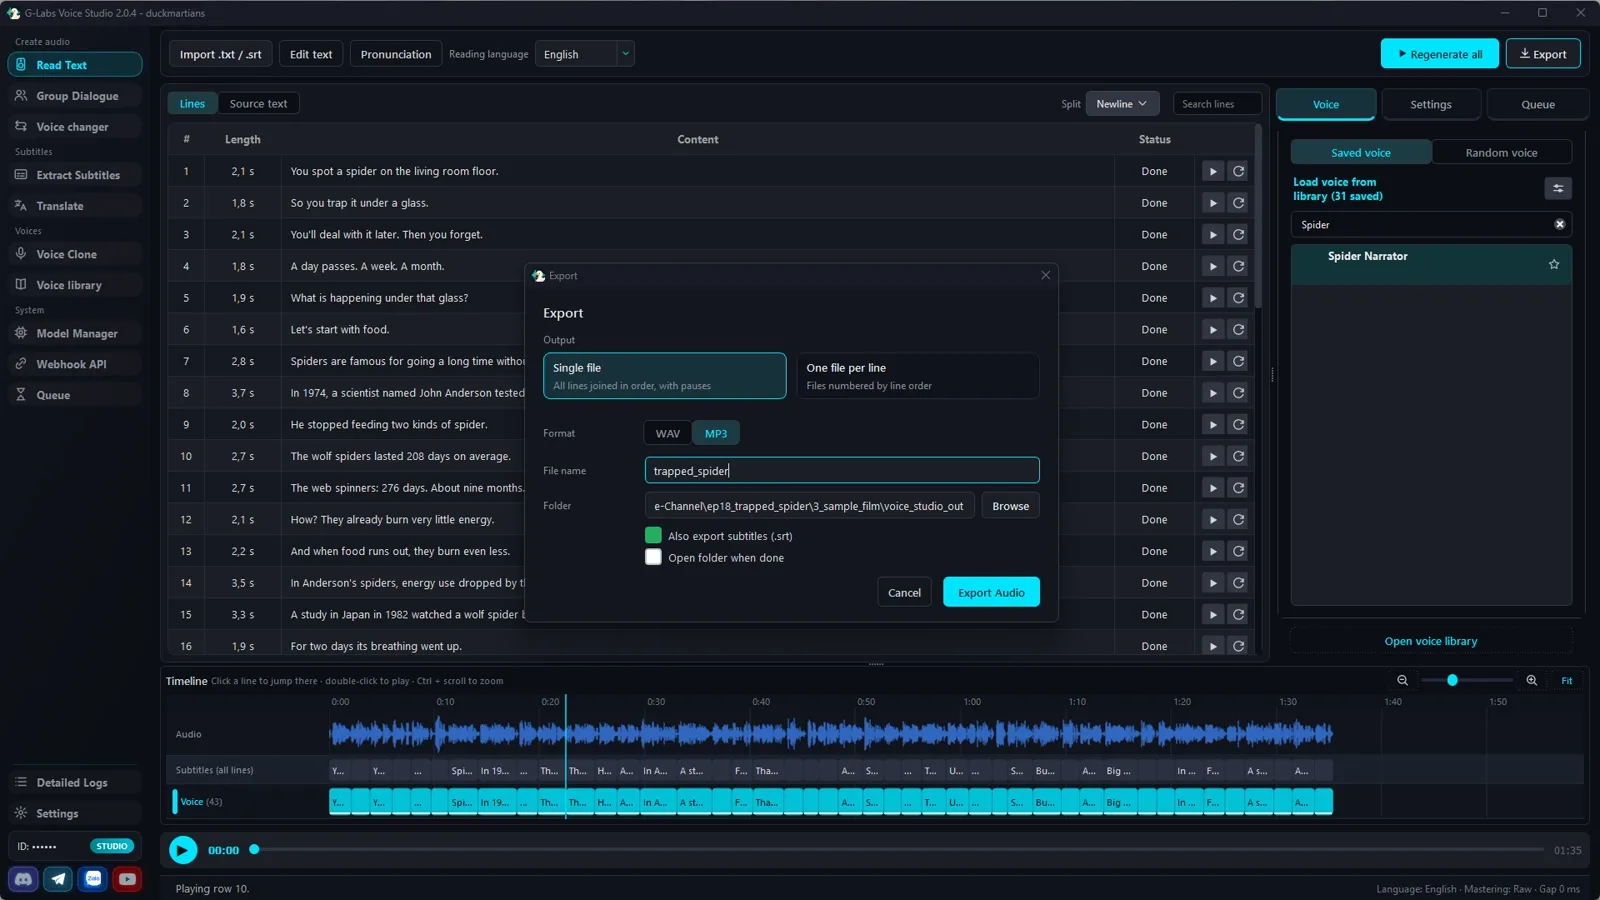
Task: Zoom out the timeline
Action: (x=1402, y=680)
